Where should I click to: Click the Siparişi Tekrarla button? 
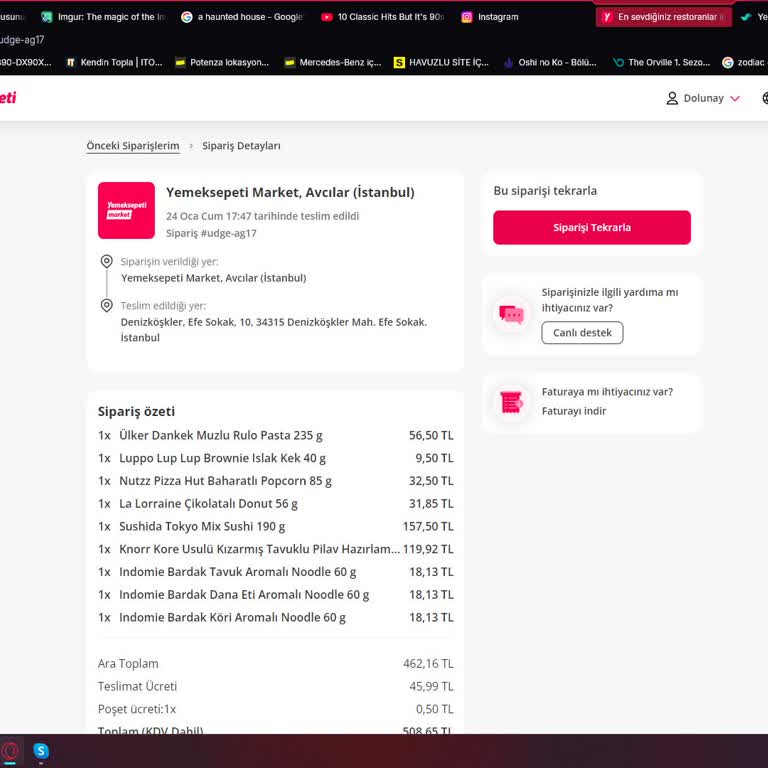click(592, 228)
